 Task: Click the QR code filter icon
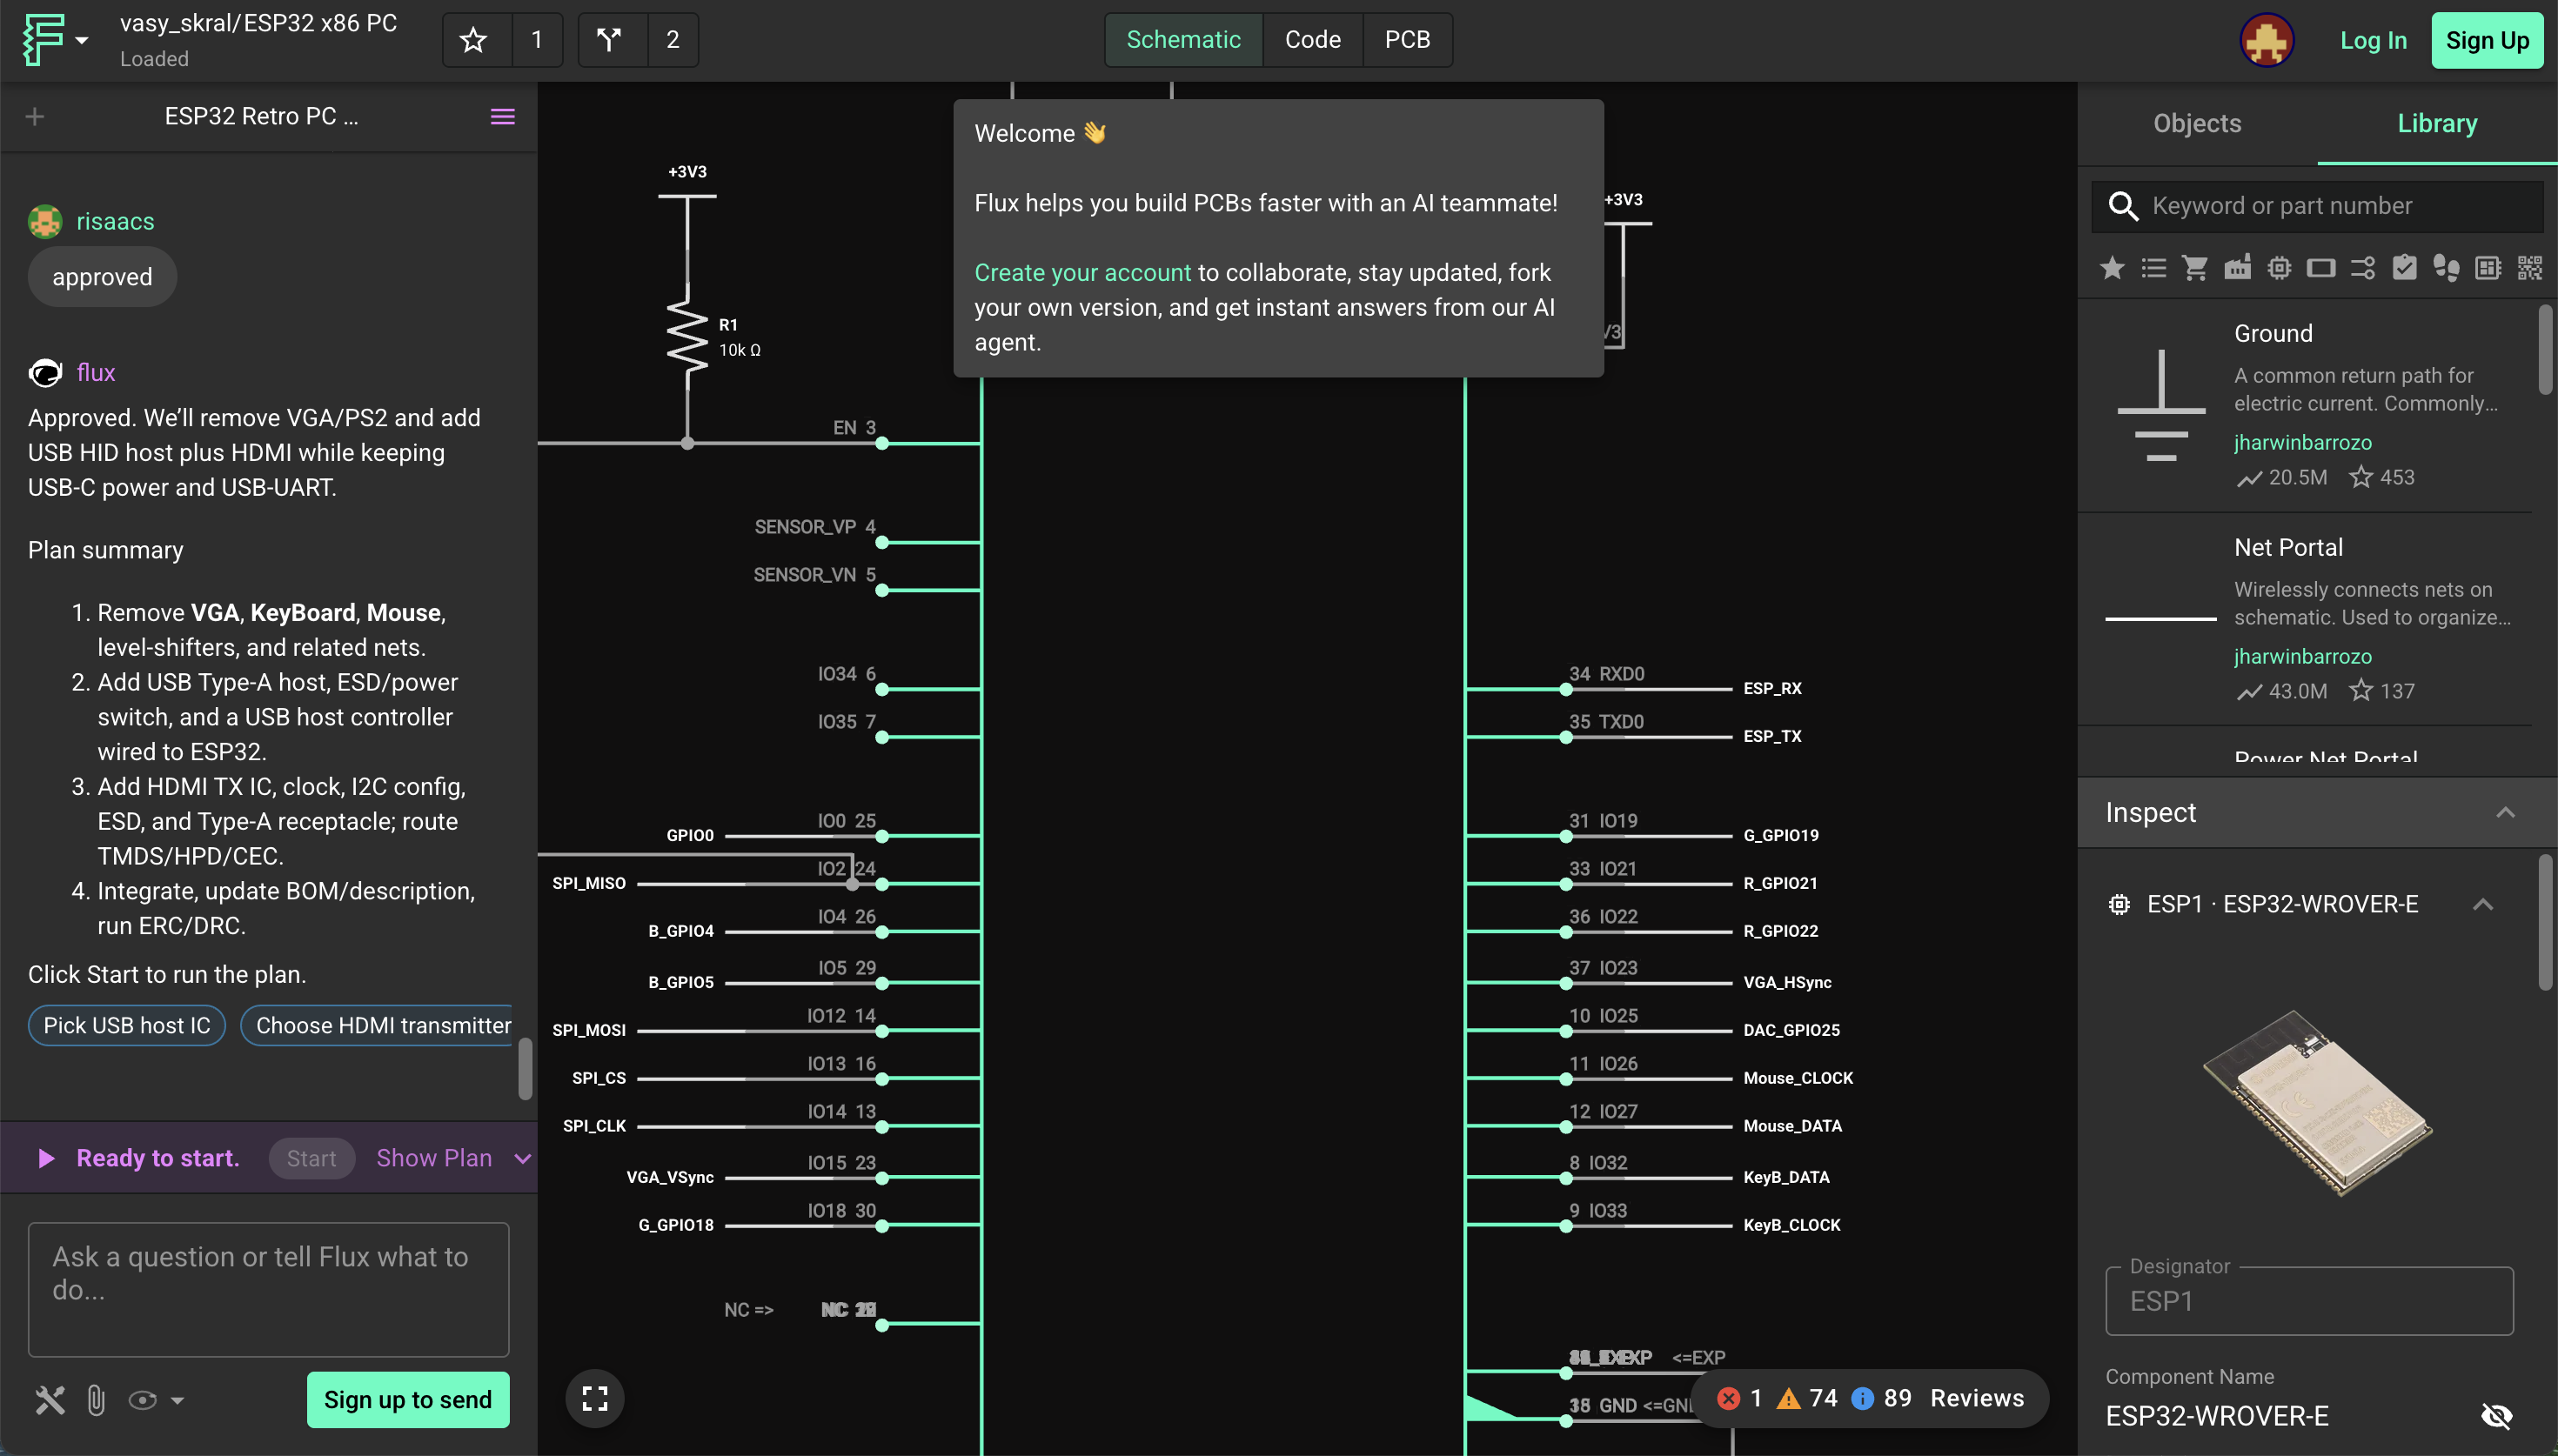[2529, 267]
